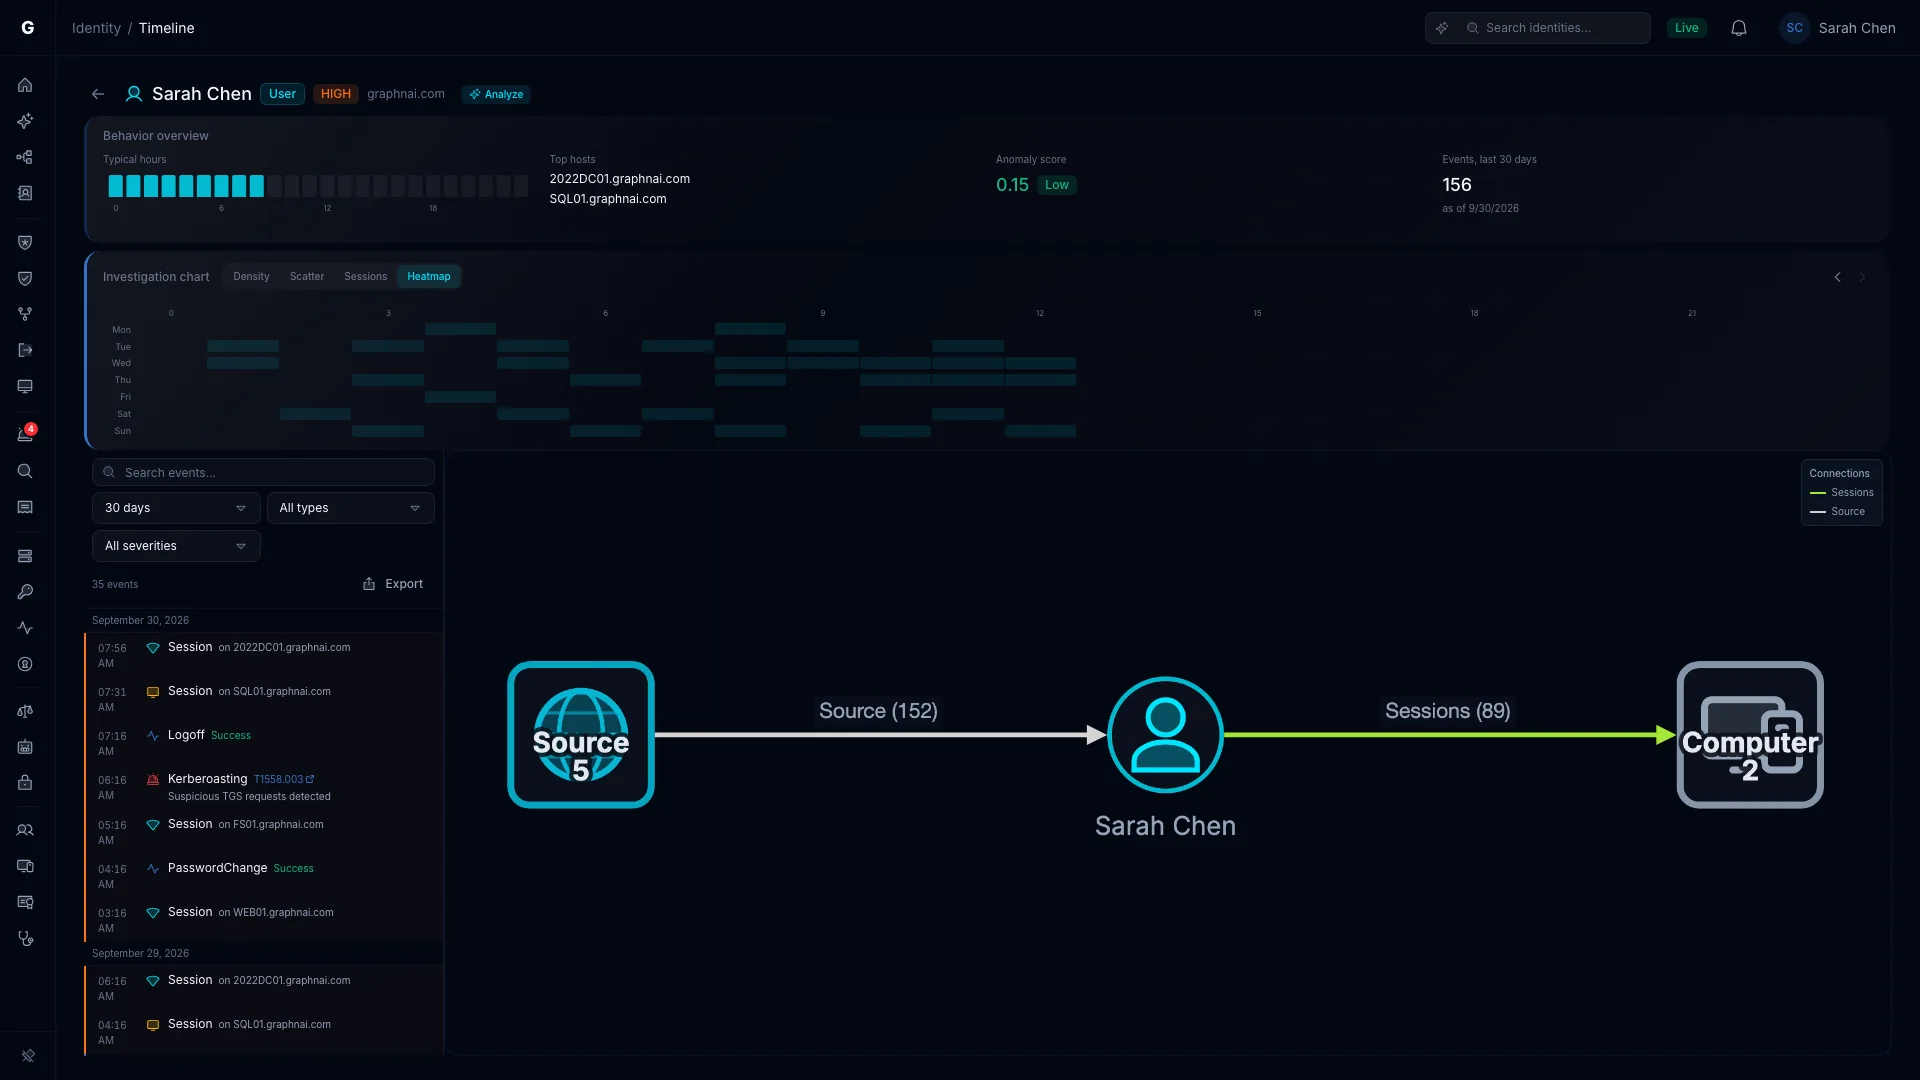
Task: Open the All types filter dropdown
Action: [x=350, y=508]
